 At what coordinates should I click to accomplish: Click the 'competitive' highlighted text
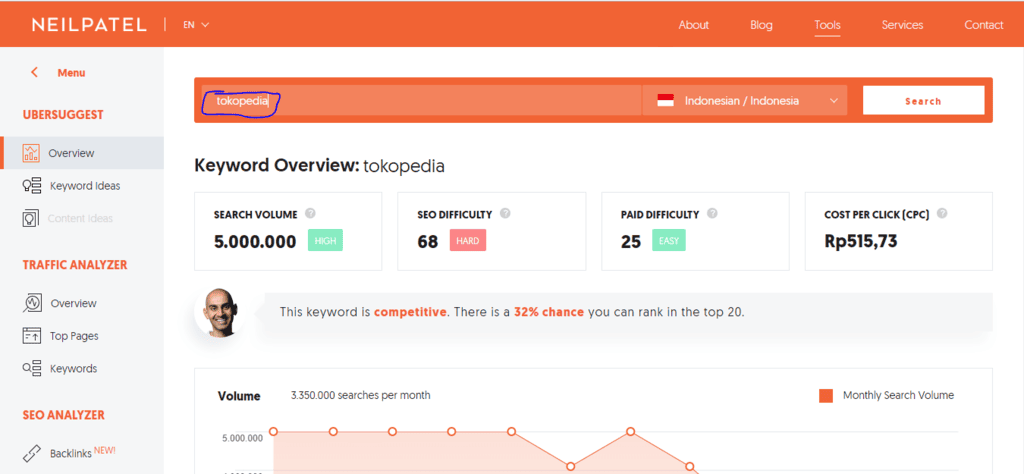pyautogui.click(x=411, y=312)
